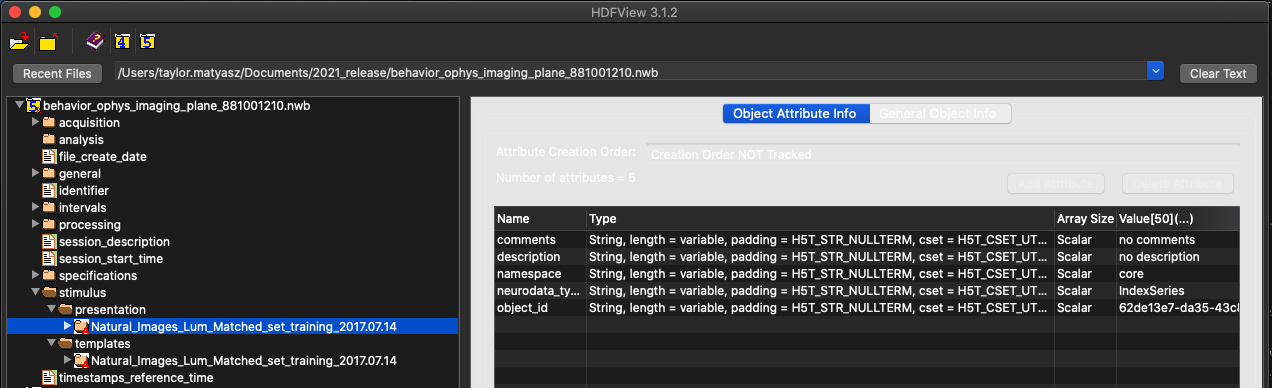Click the Name column header
Image resolution: width=1272 pixels, height=388 pixels.
[540, 218]
